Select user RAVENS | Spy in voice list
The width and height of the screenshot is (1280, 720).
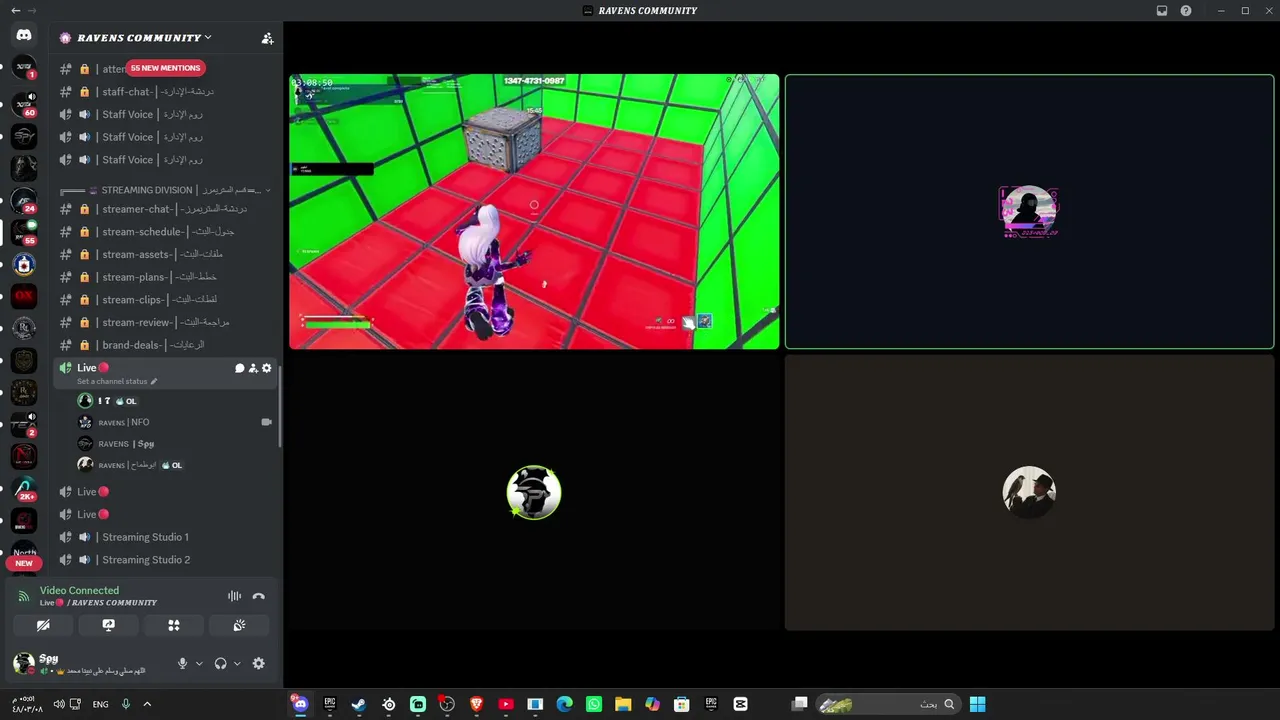[x=175, y=444]
